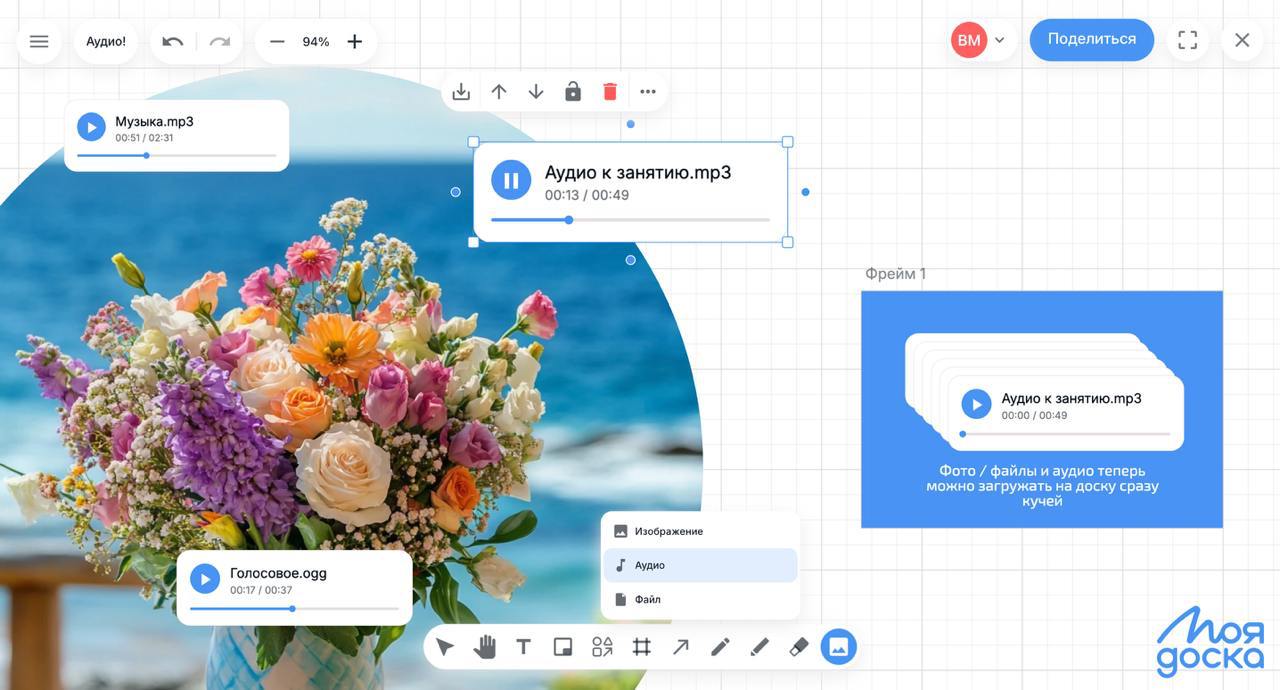Image resolution: width=1280 pixels, height=690 pixels.
Task: Click the Фрейм 1 label
Action: [895, 274]
